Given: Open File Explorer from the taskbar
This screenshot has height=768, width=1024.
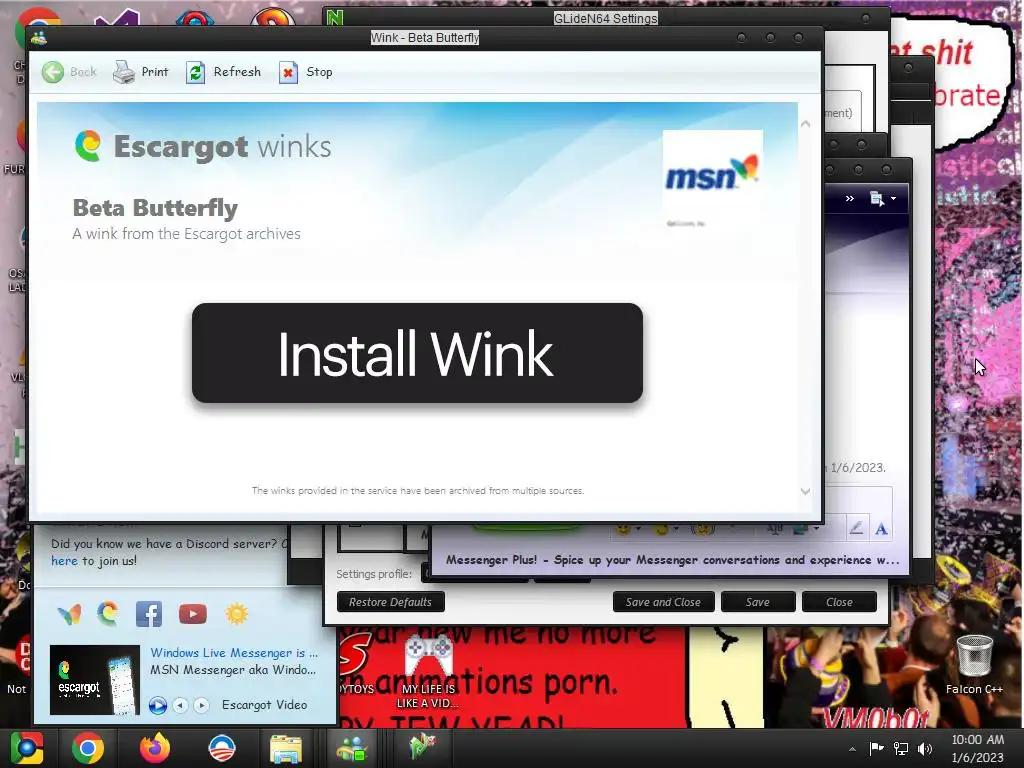Looking at the screenshot, I should [286, 749].
